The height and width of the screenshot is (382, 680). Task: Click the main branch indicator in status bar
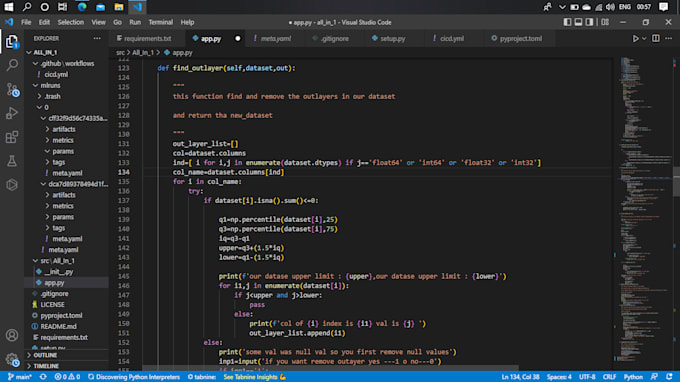tap(20, 377)
